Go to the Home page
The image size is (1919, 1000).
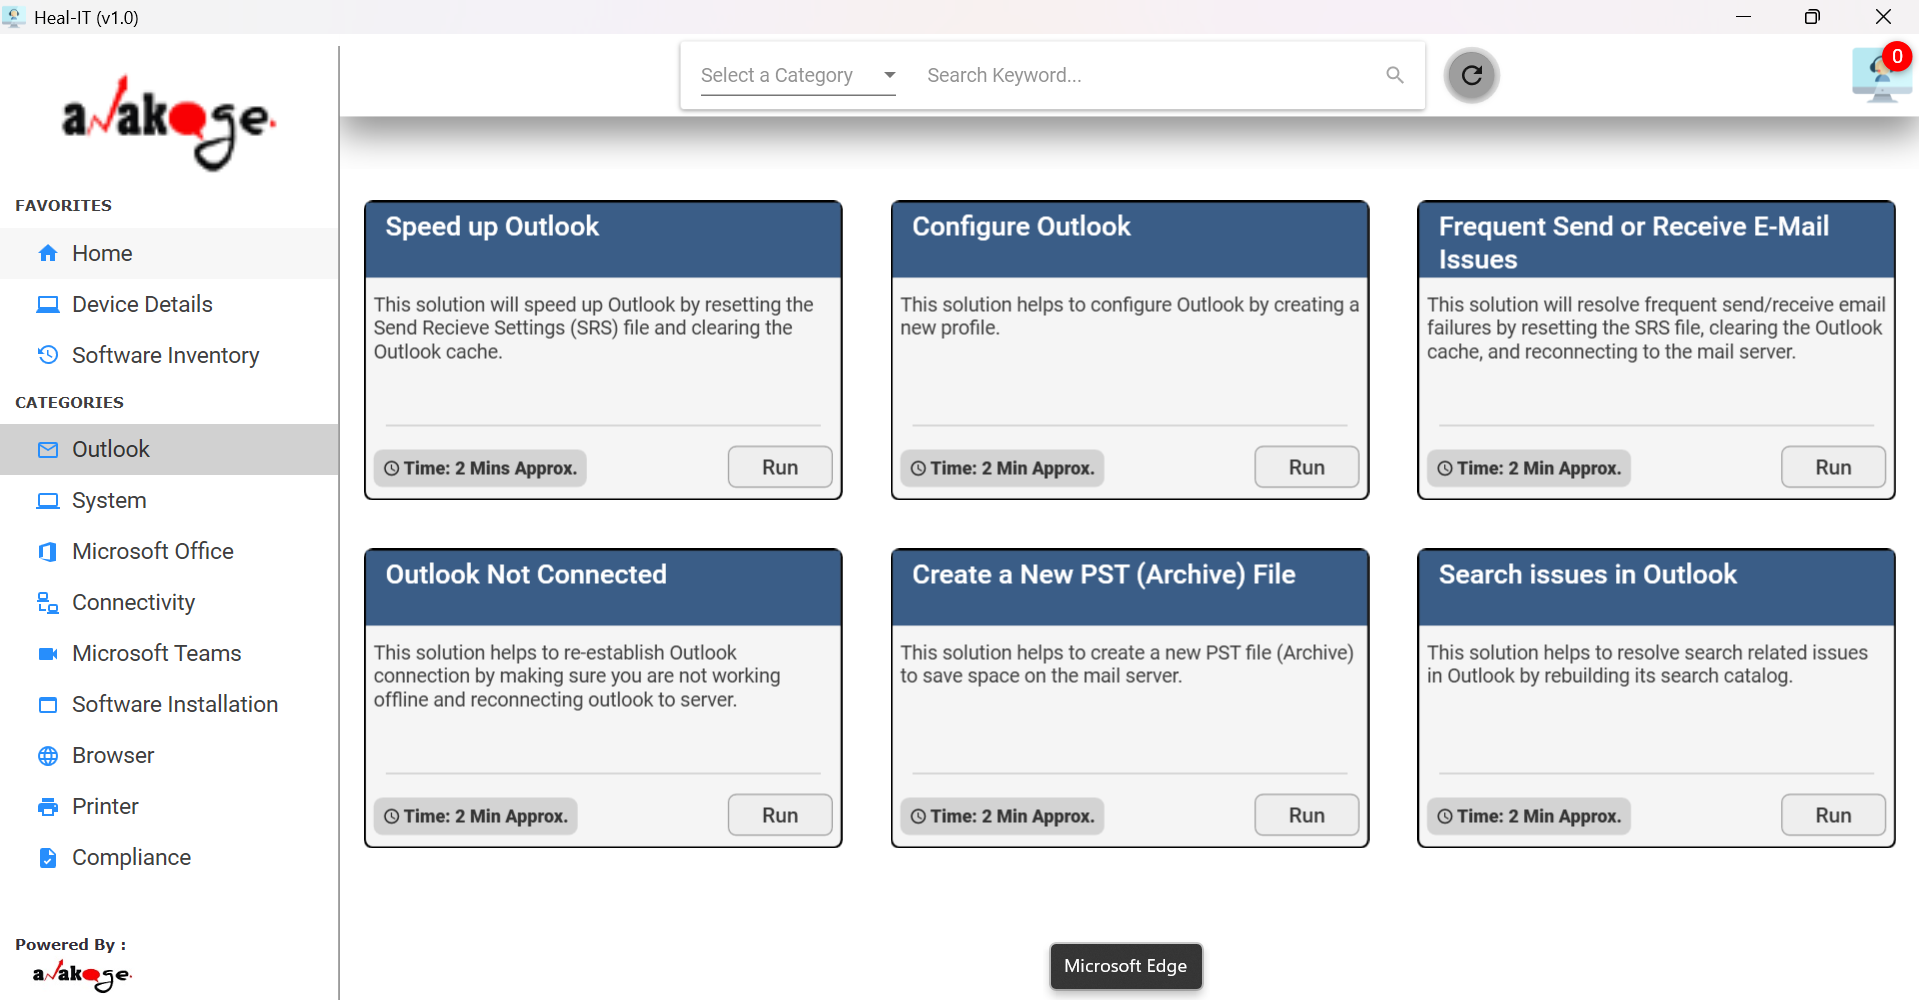click(x=169, y=253)
